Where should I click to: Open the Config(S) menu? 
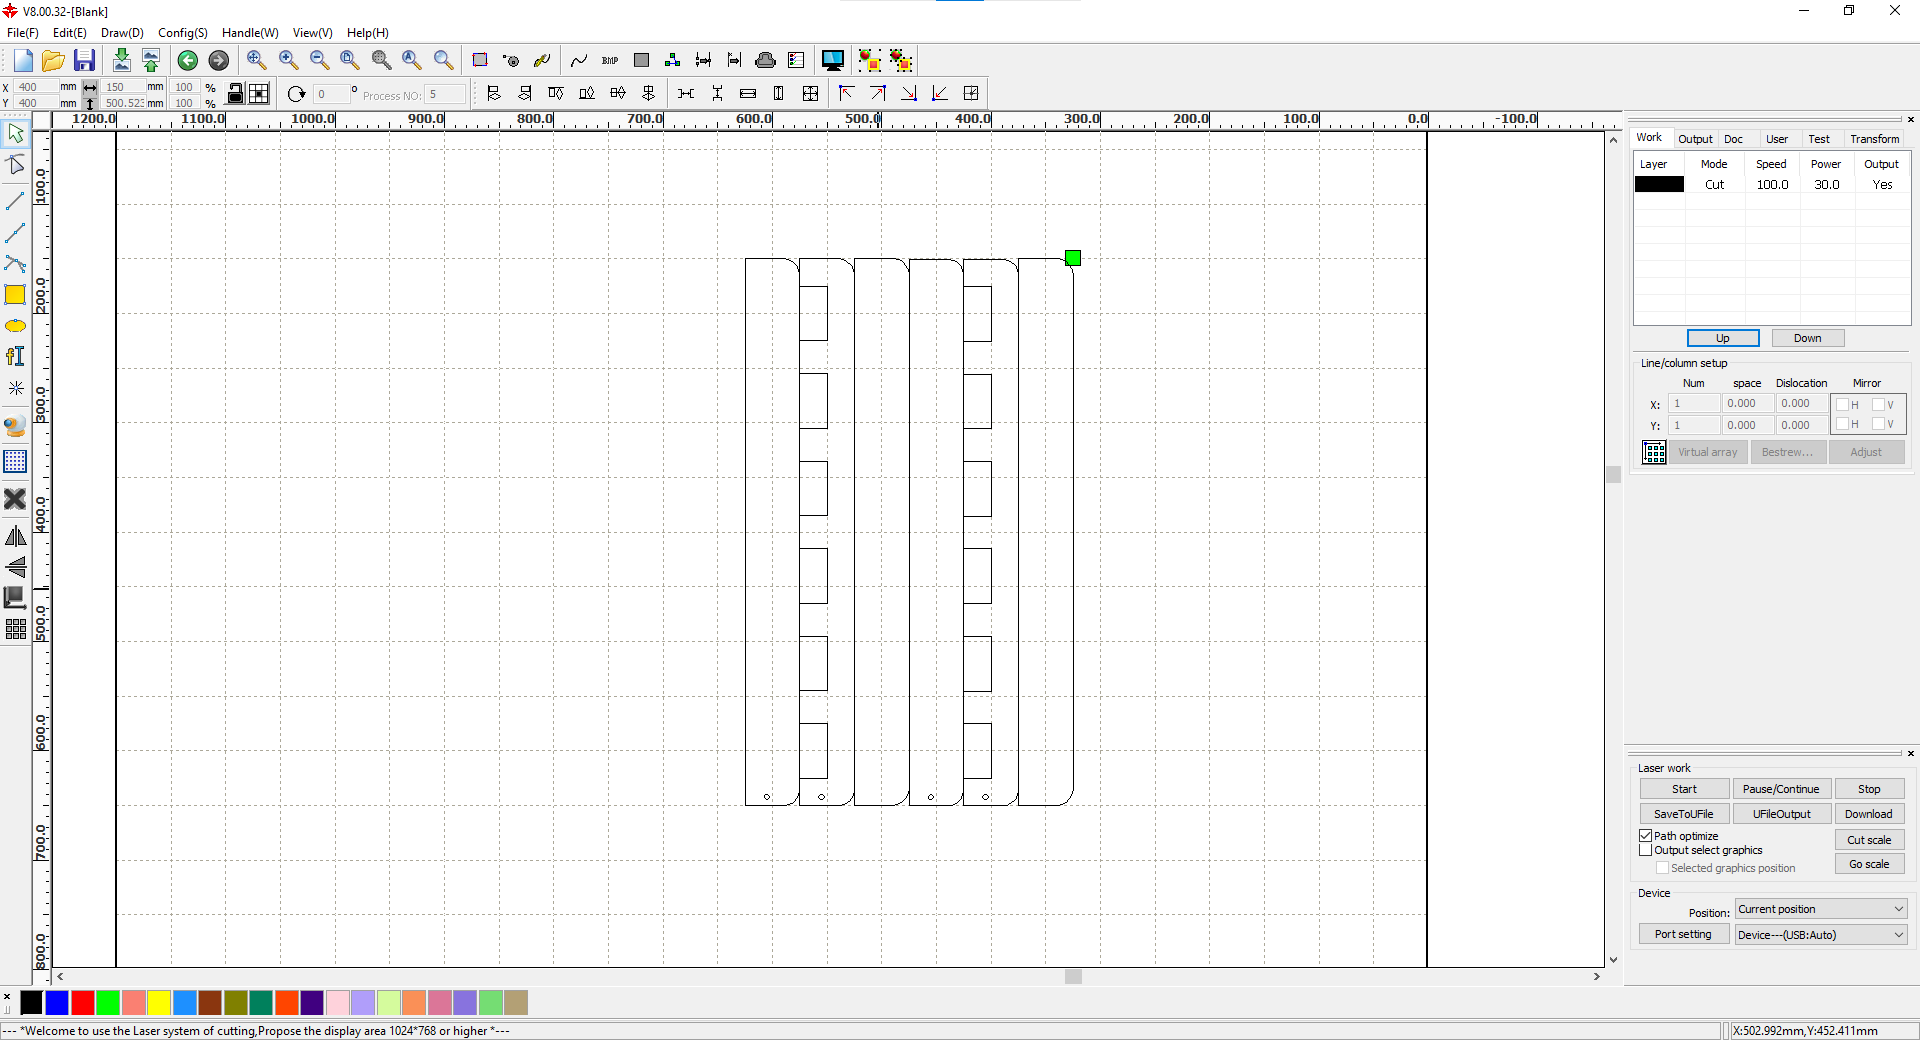point(182,32)
